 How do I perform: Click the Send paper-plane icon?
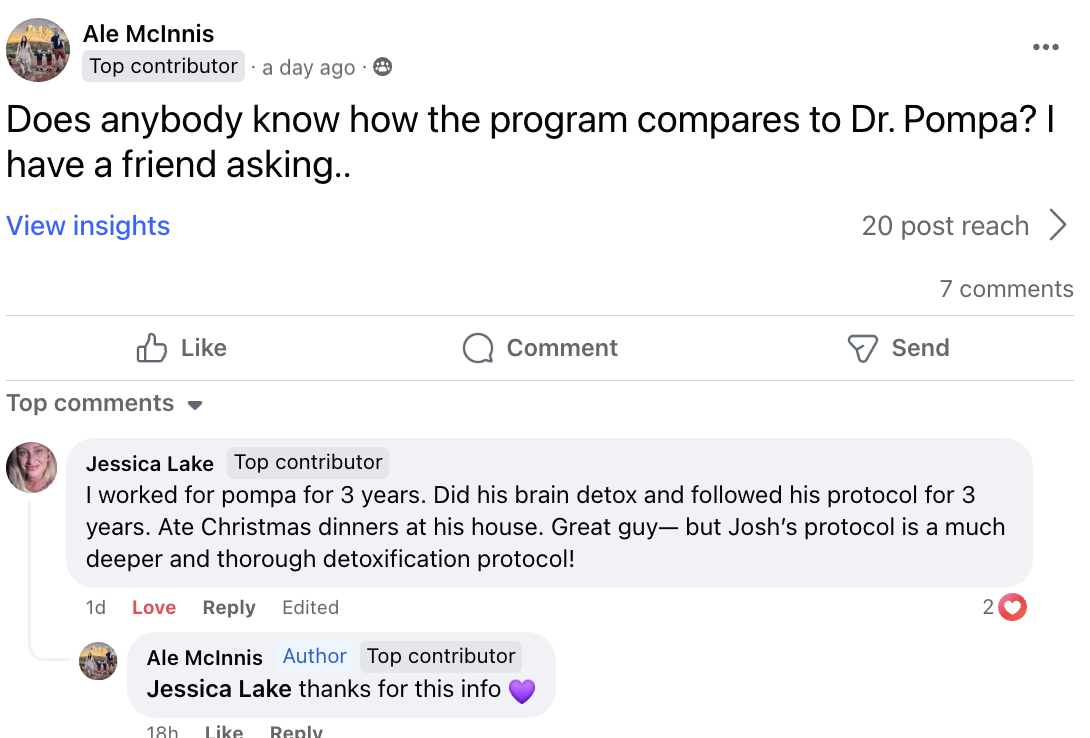tap(863, 348)
